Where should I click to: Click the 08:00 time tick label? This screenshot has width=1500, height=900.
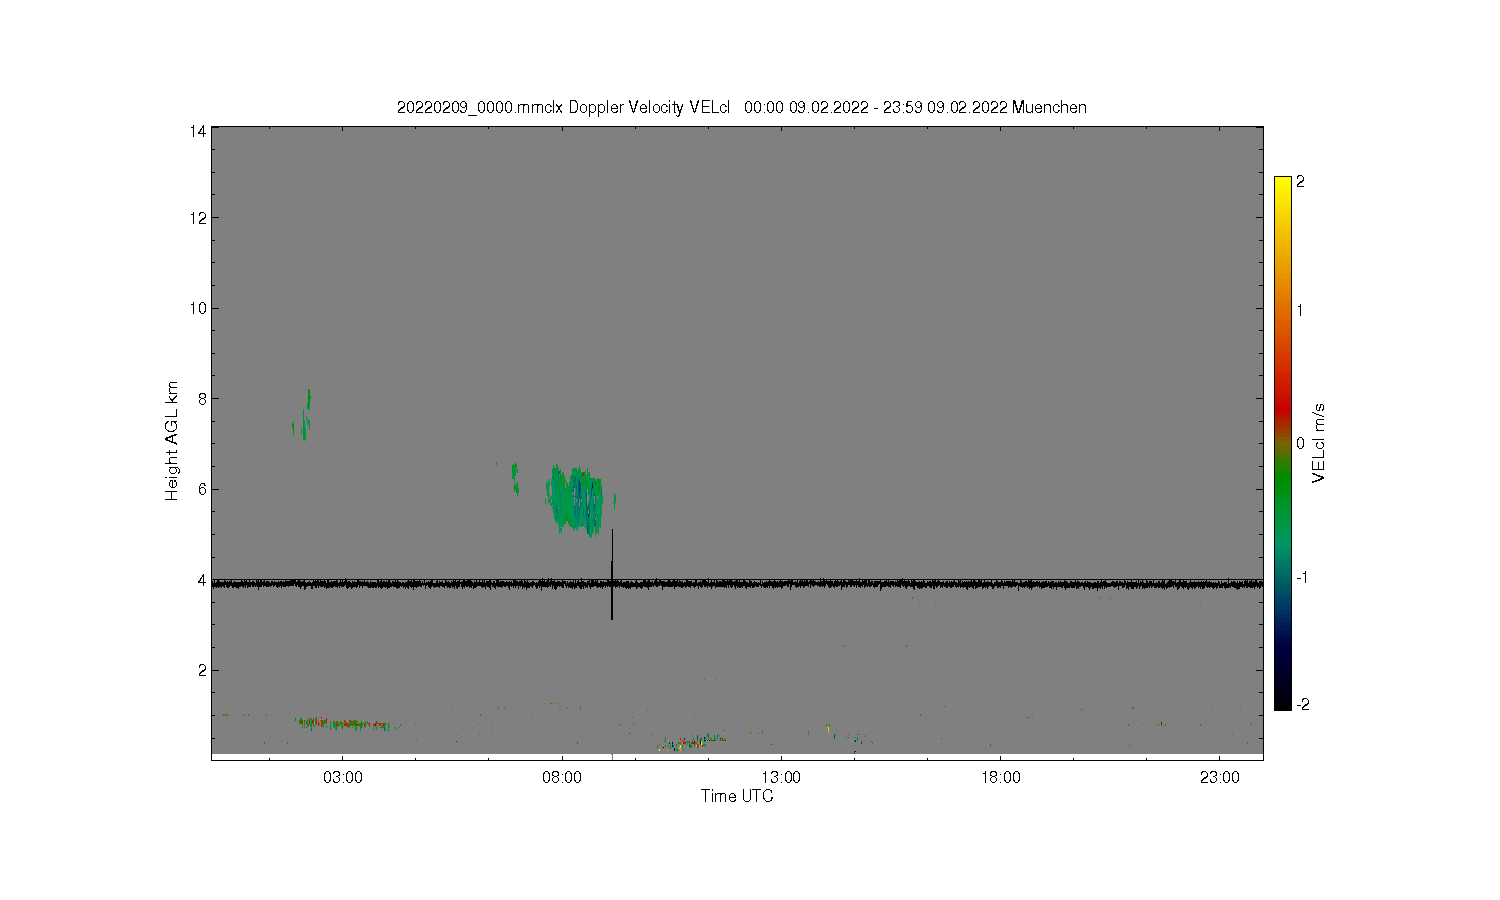pyautogui.click(x=562, y=778)
